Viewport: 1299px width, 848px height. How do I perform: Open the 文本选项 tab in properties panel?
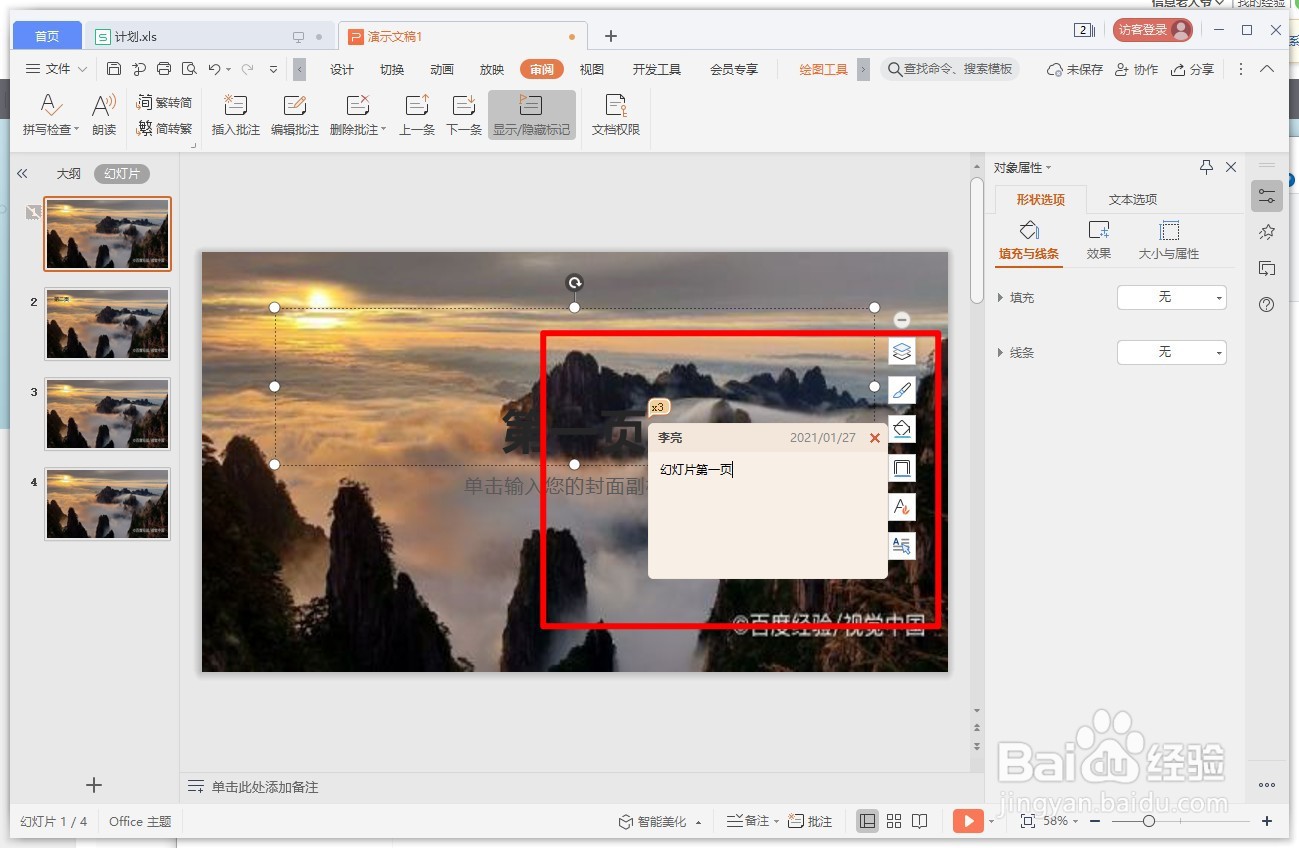pyautogui.click(x=1133, y=199)
